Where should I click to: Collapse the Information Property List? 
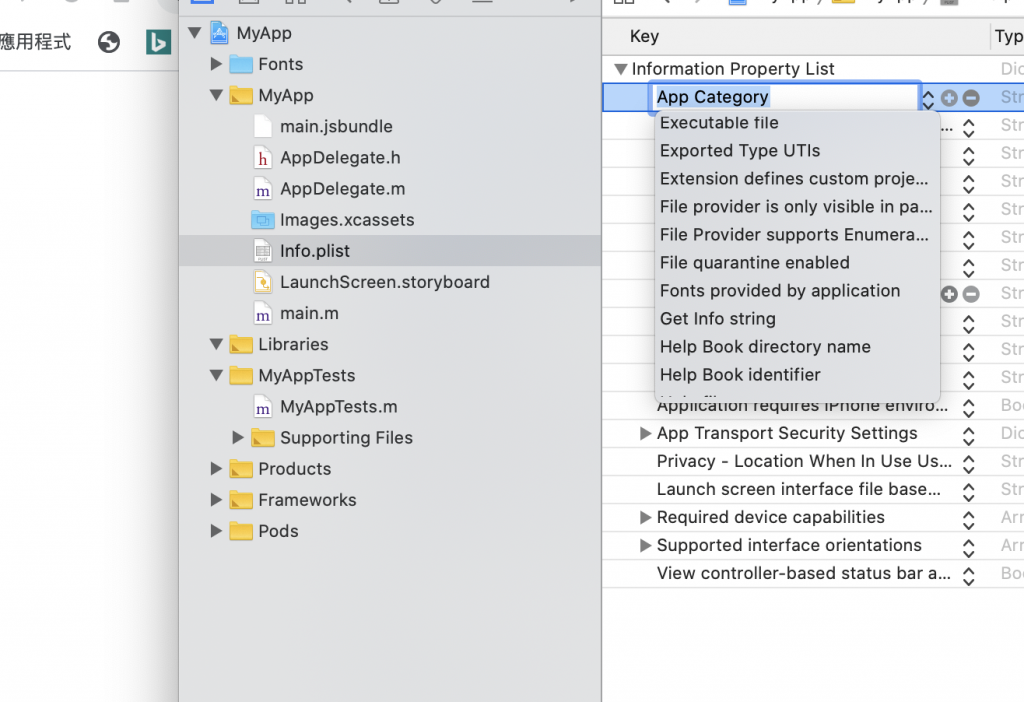pos(621,69)
